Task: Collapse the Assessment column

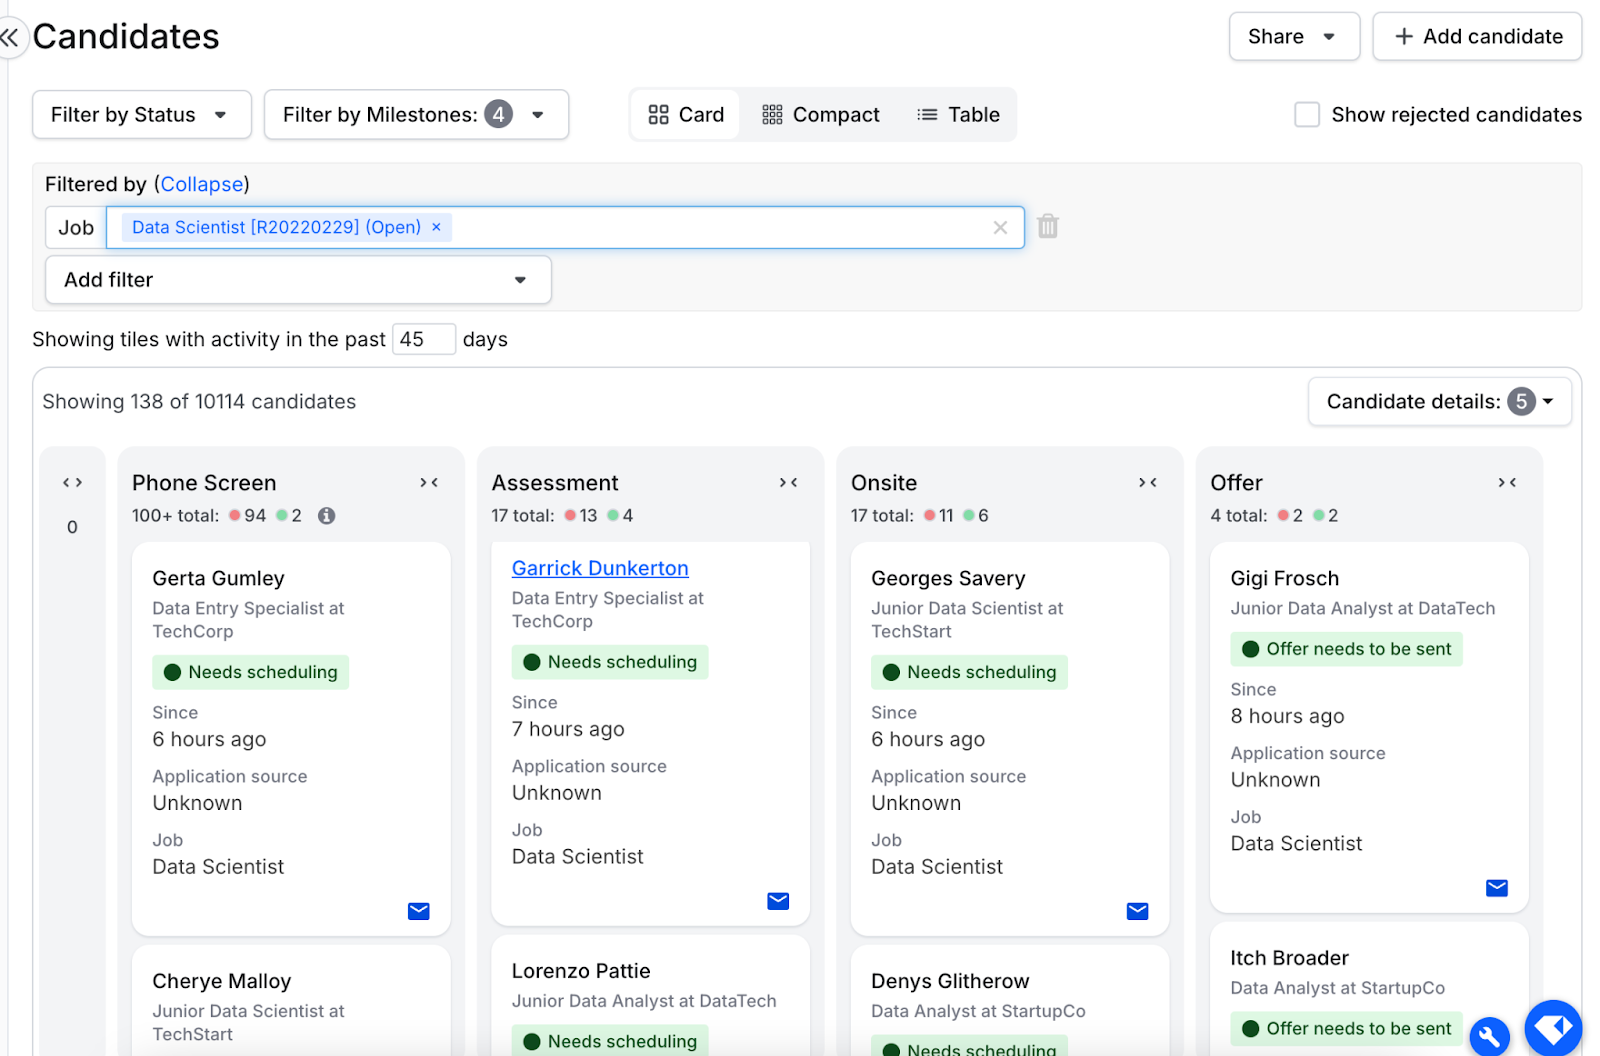Action: click(x=788, y=483)
